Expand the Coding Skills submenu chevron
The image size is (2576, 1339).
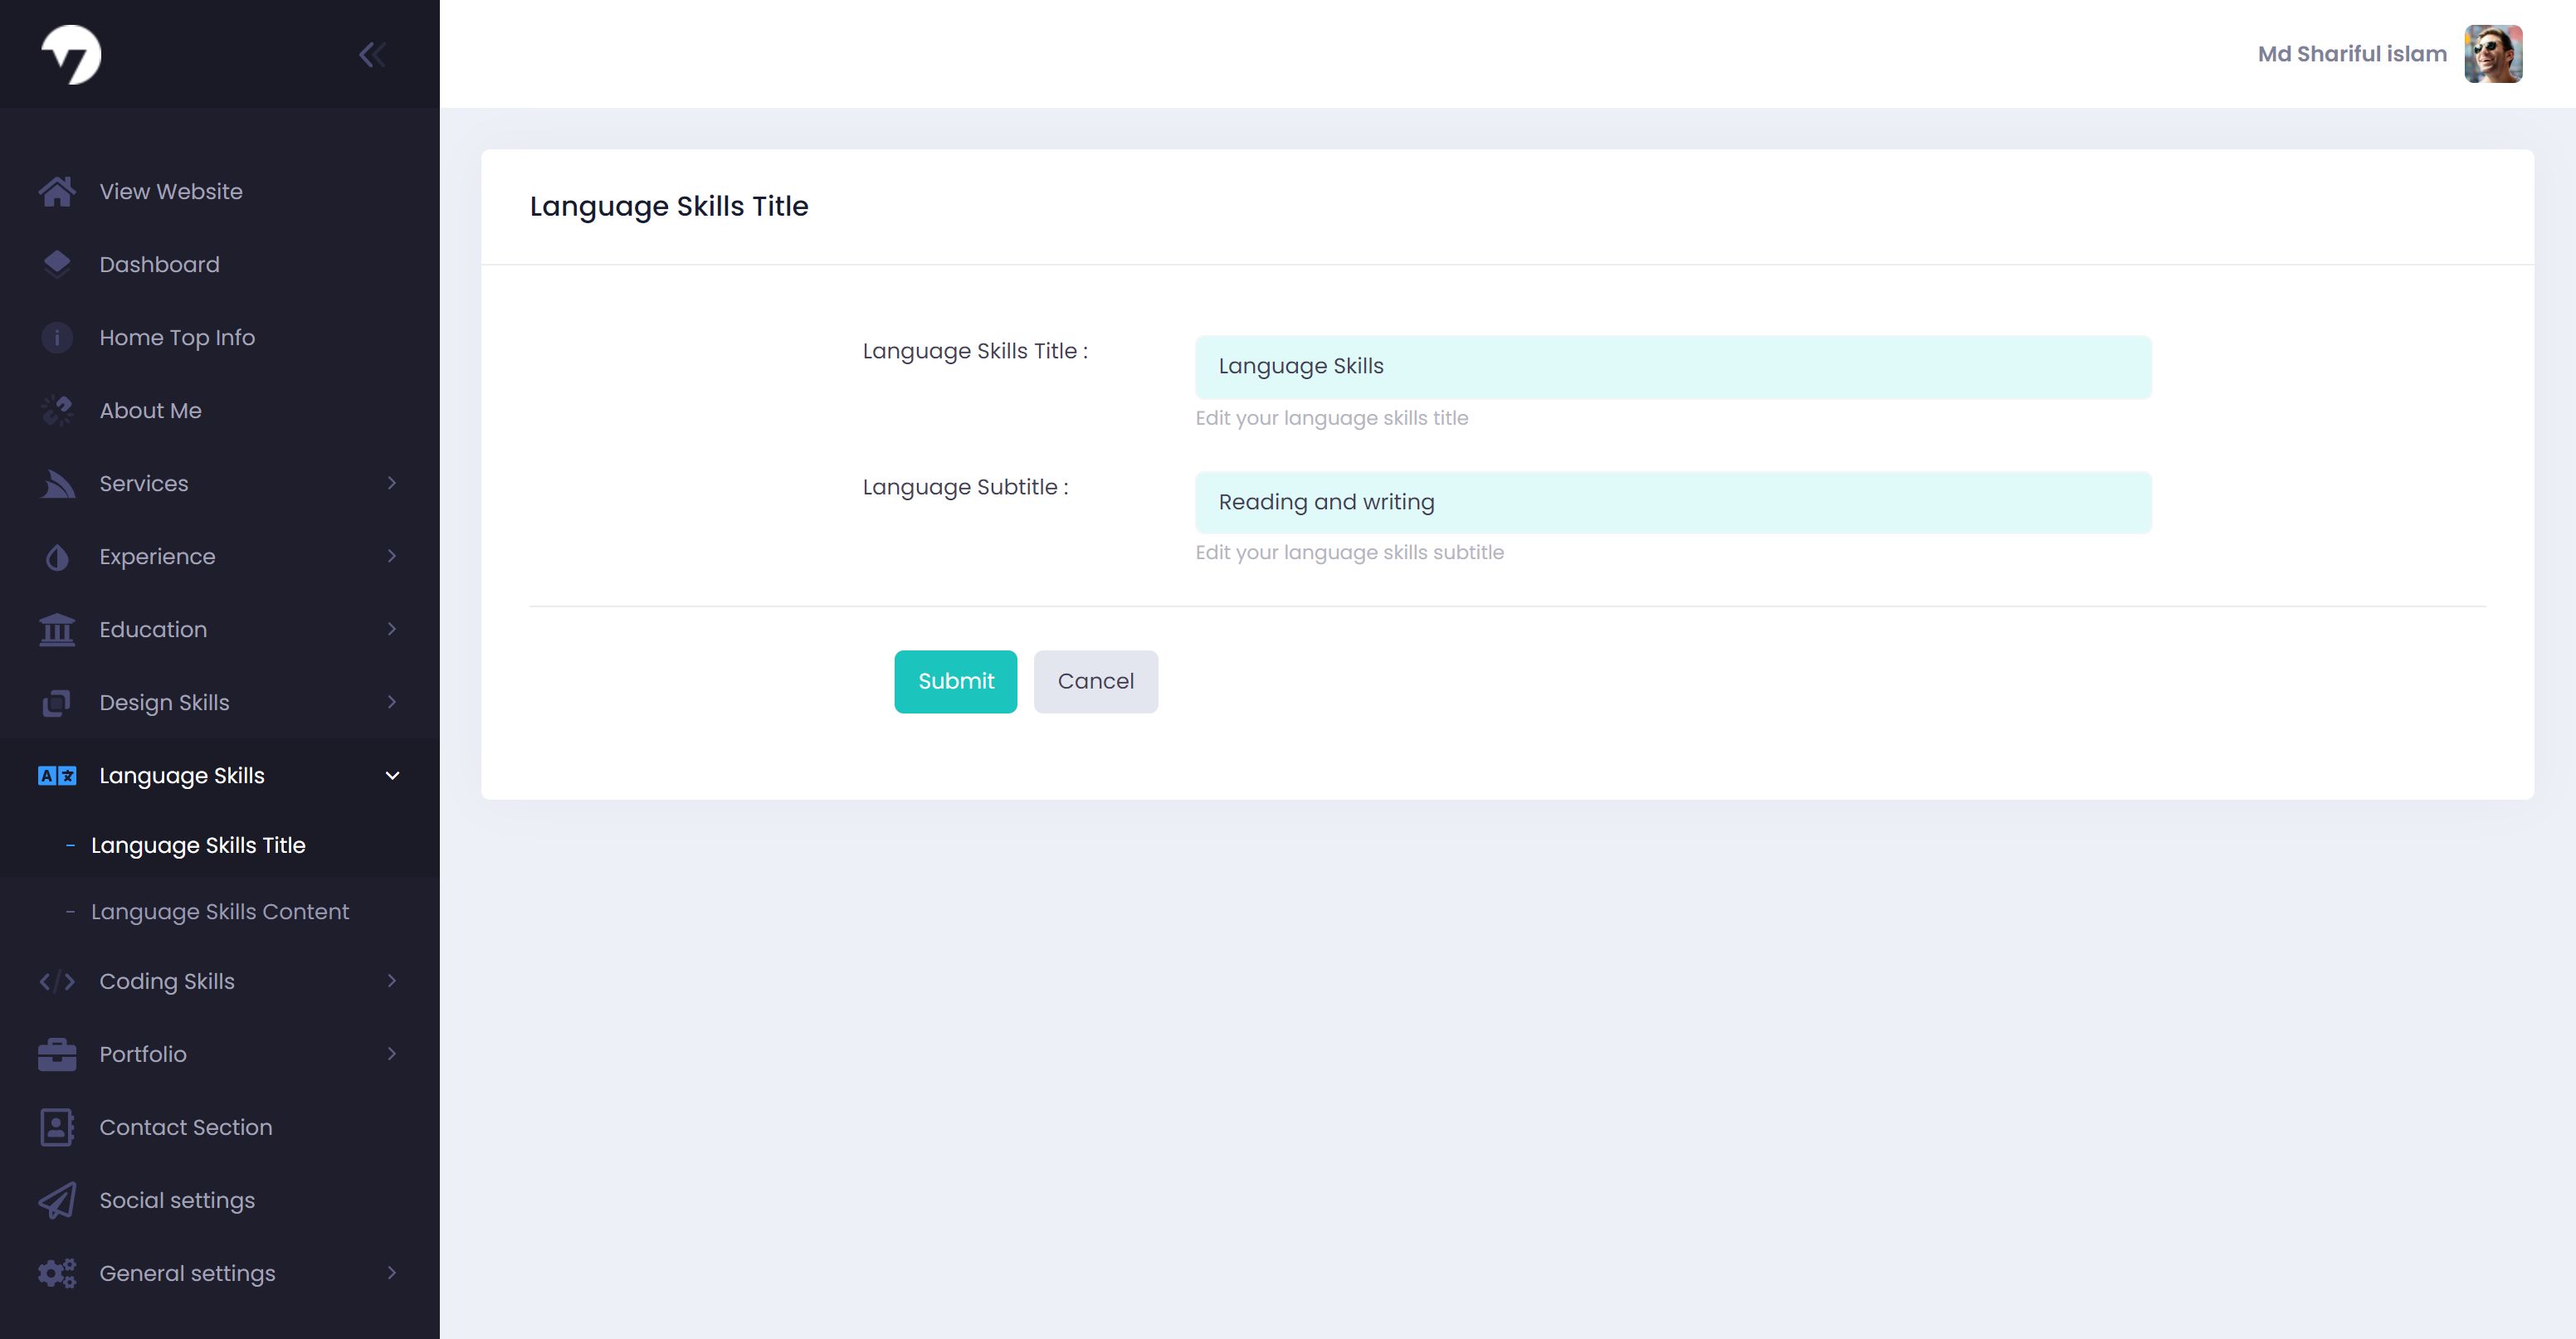point(392,981)
